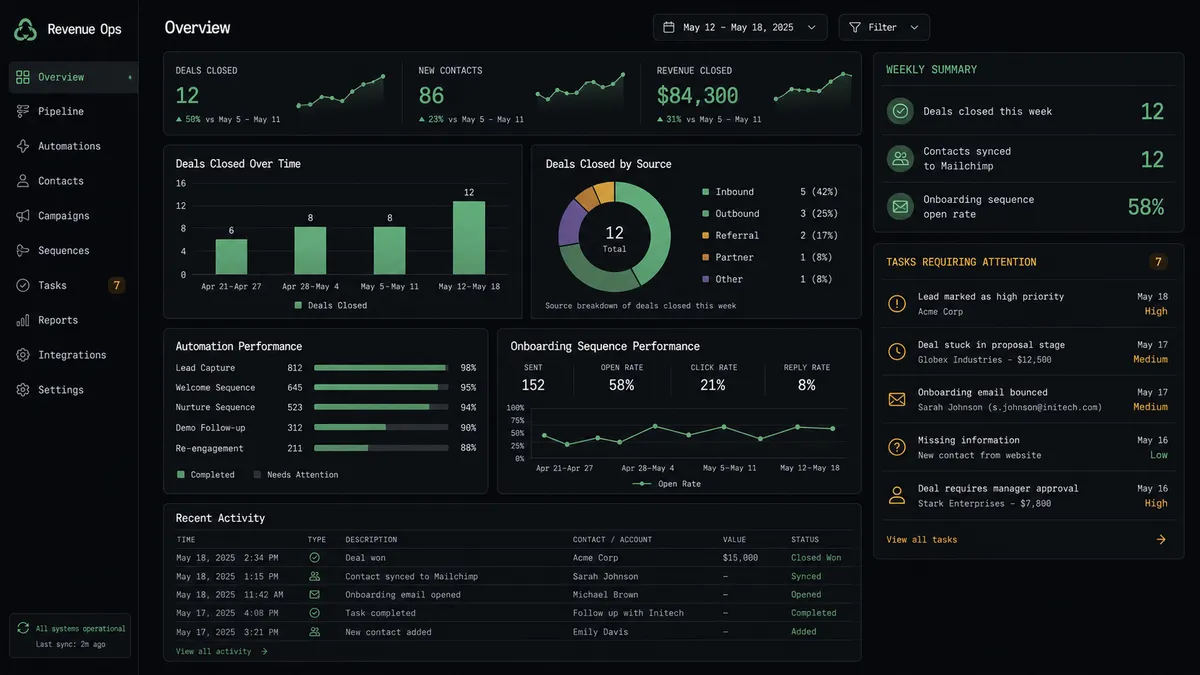Click the calendar icon in date picker
This screenshot has width=1200, height=675.
(669, 27)
